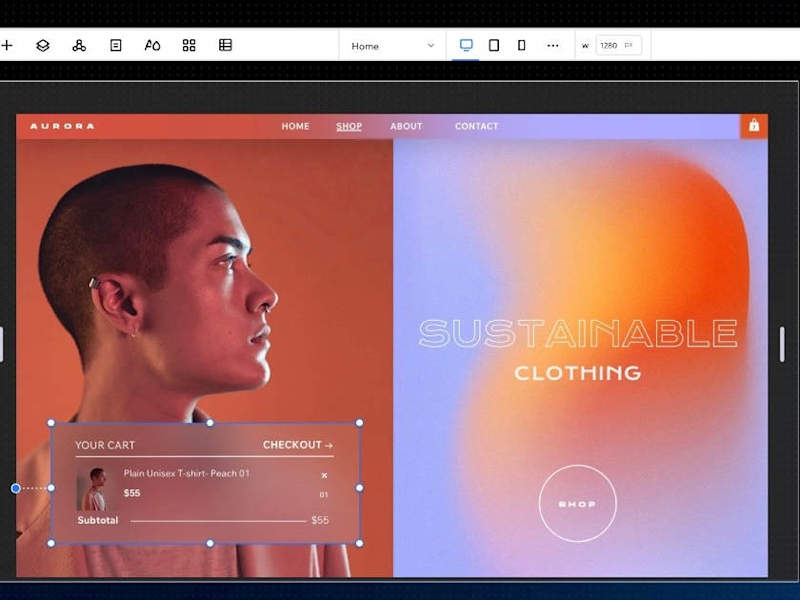This screenshot has width=800, height=600.
Task: Remove the cart item with X
Action: 324,476
